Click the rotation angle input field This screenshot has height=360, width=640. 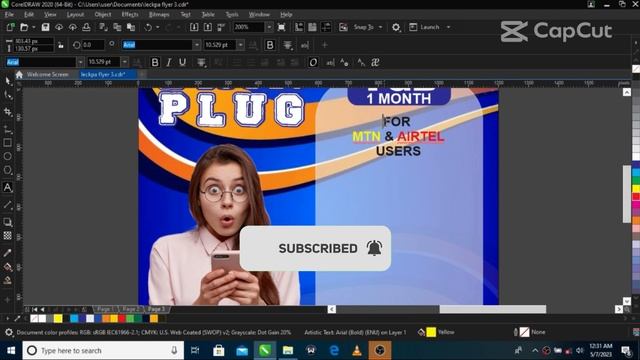(93, 45)
